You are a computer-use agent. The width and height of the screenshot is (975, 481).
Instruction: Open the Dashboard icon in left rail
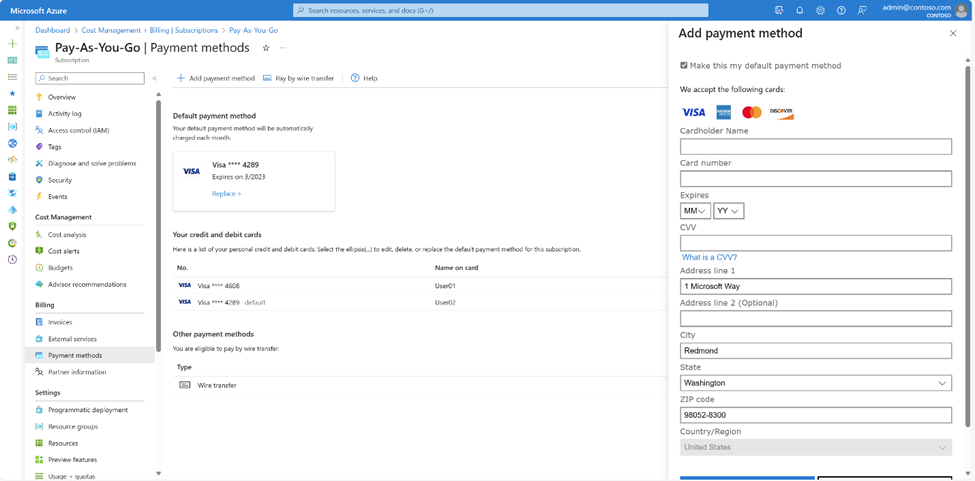12,60
